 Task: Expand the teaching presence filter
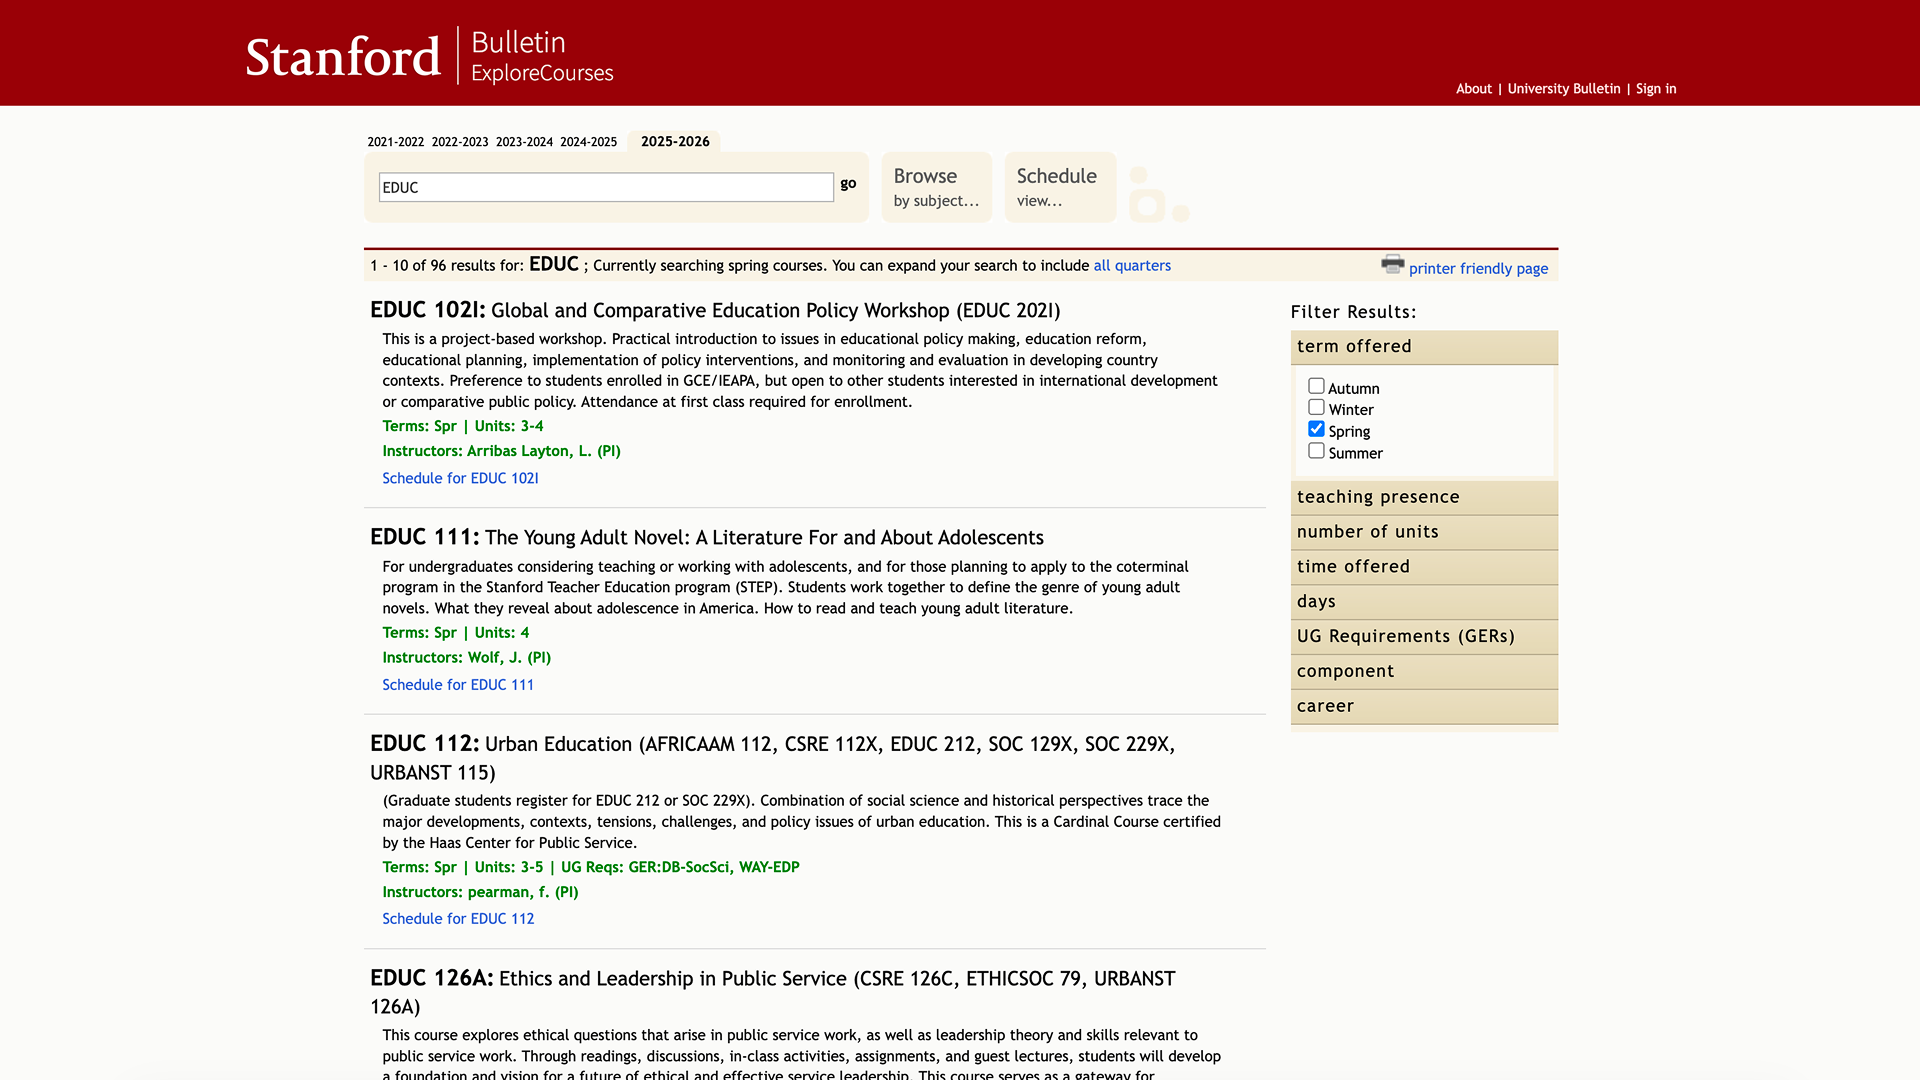click(x=1424, y=497)
